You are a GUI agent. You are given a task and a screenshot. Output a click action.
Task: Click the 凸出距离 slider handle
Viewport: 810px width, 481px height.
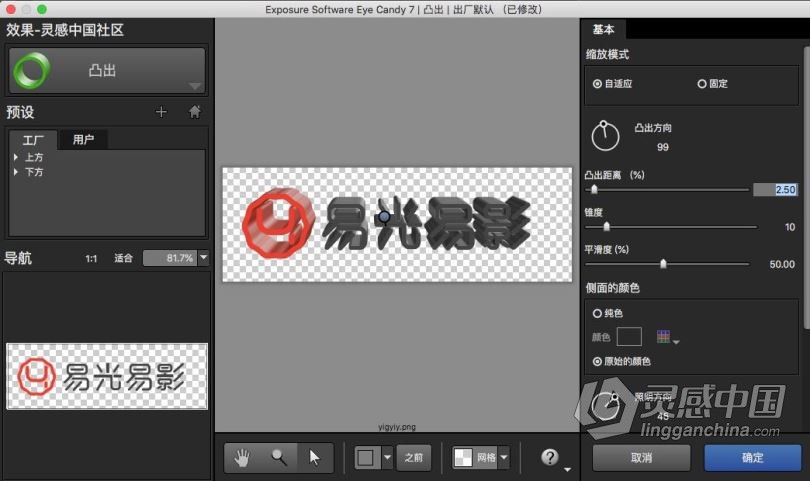(594, 190)
